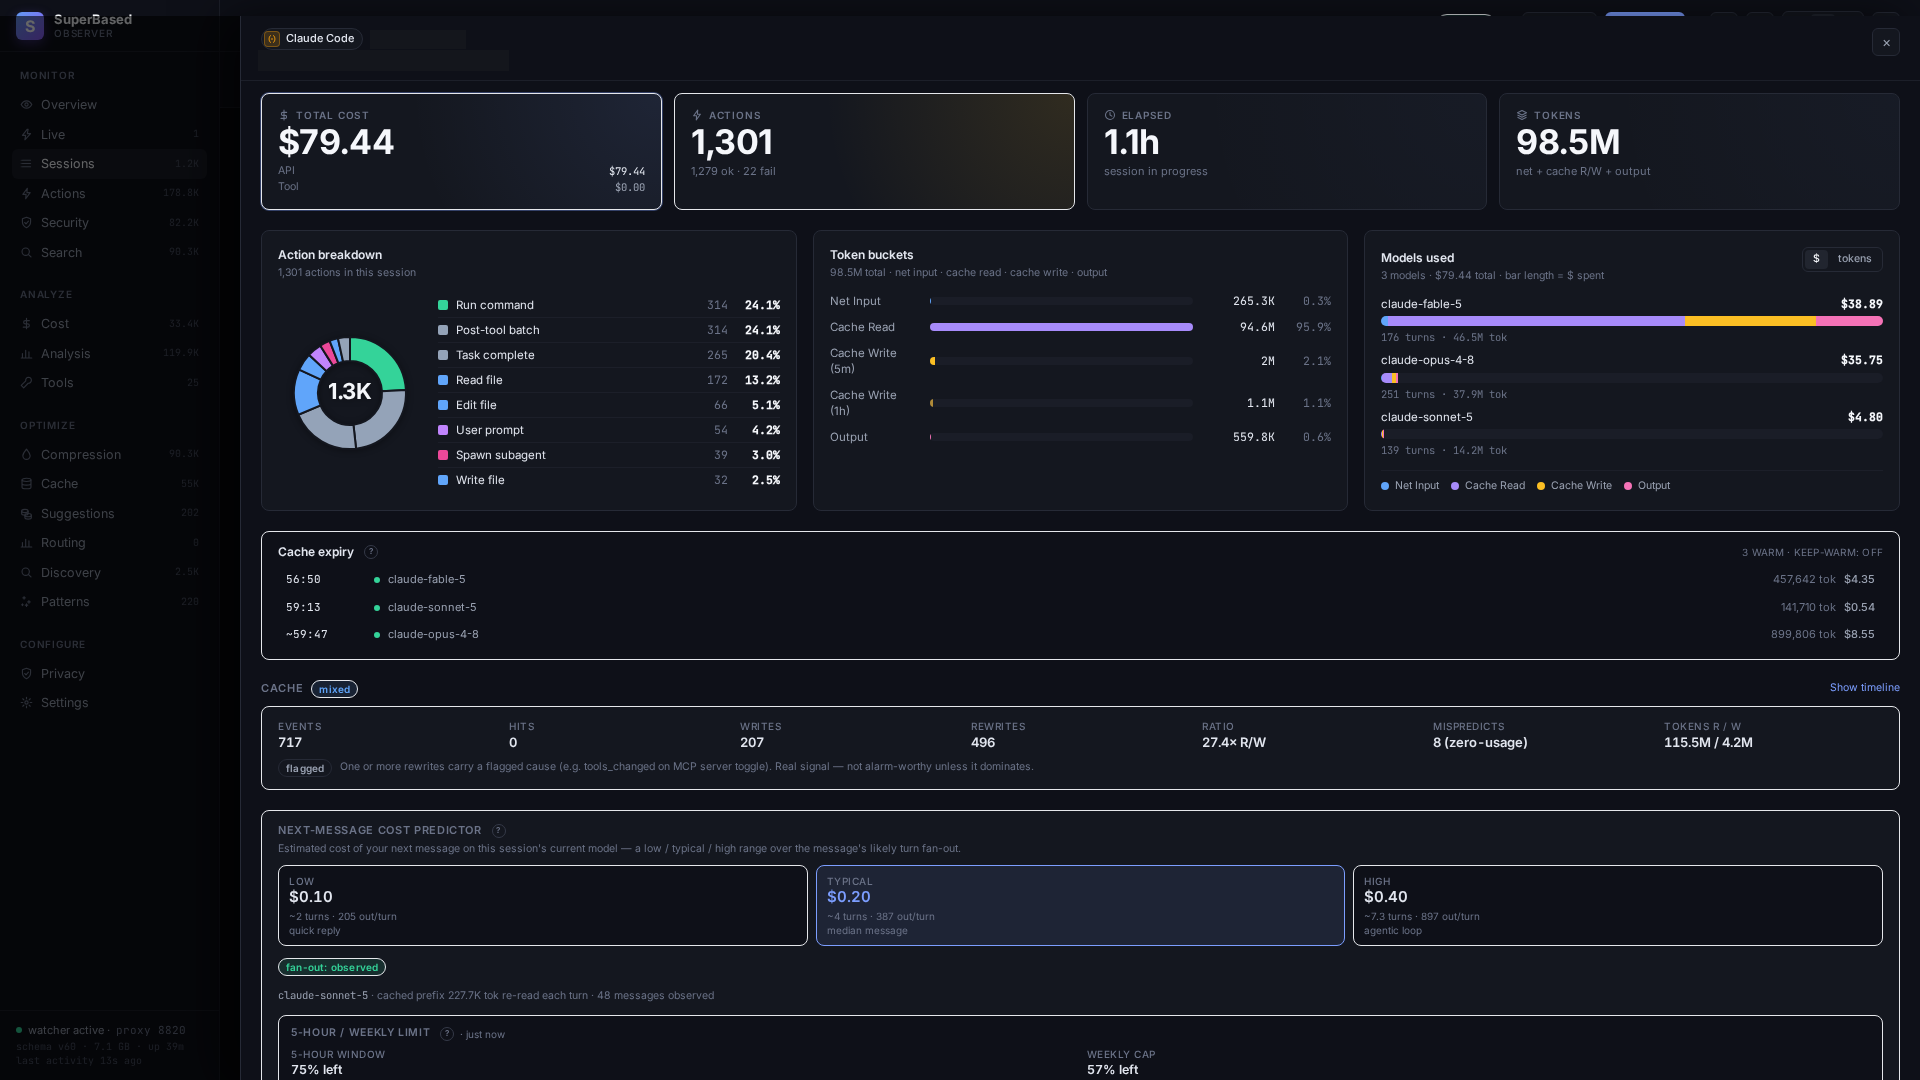Click the Sessions list icon in sidebar

[27, 164]
